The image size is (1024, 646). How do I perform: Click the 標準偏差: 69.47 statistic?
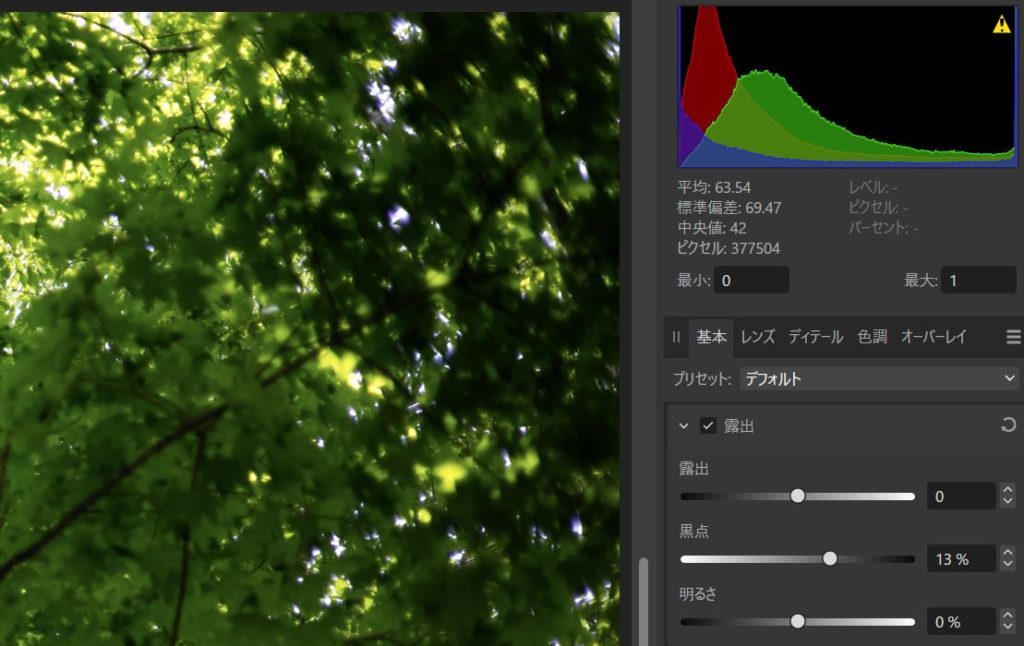pos(729,208)
